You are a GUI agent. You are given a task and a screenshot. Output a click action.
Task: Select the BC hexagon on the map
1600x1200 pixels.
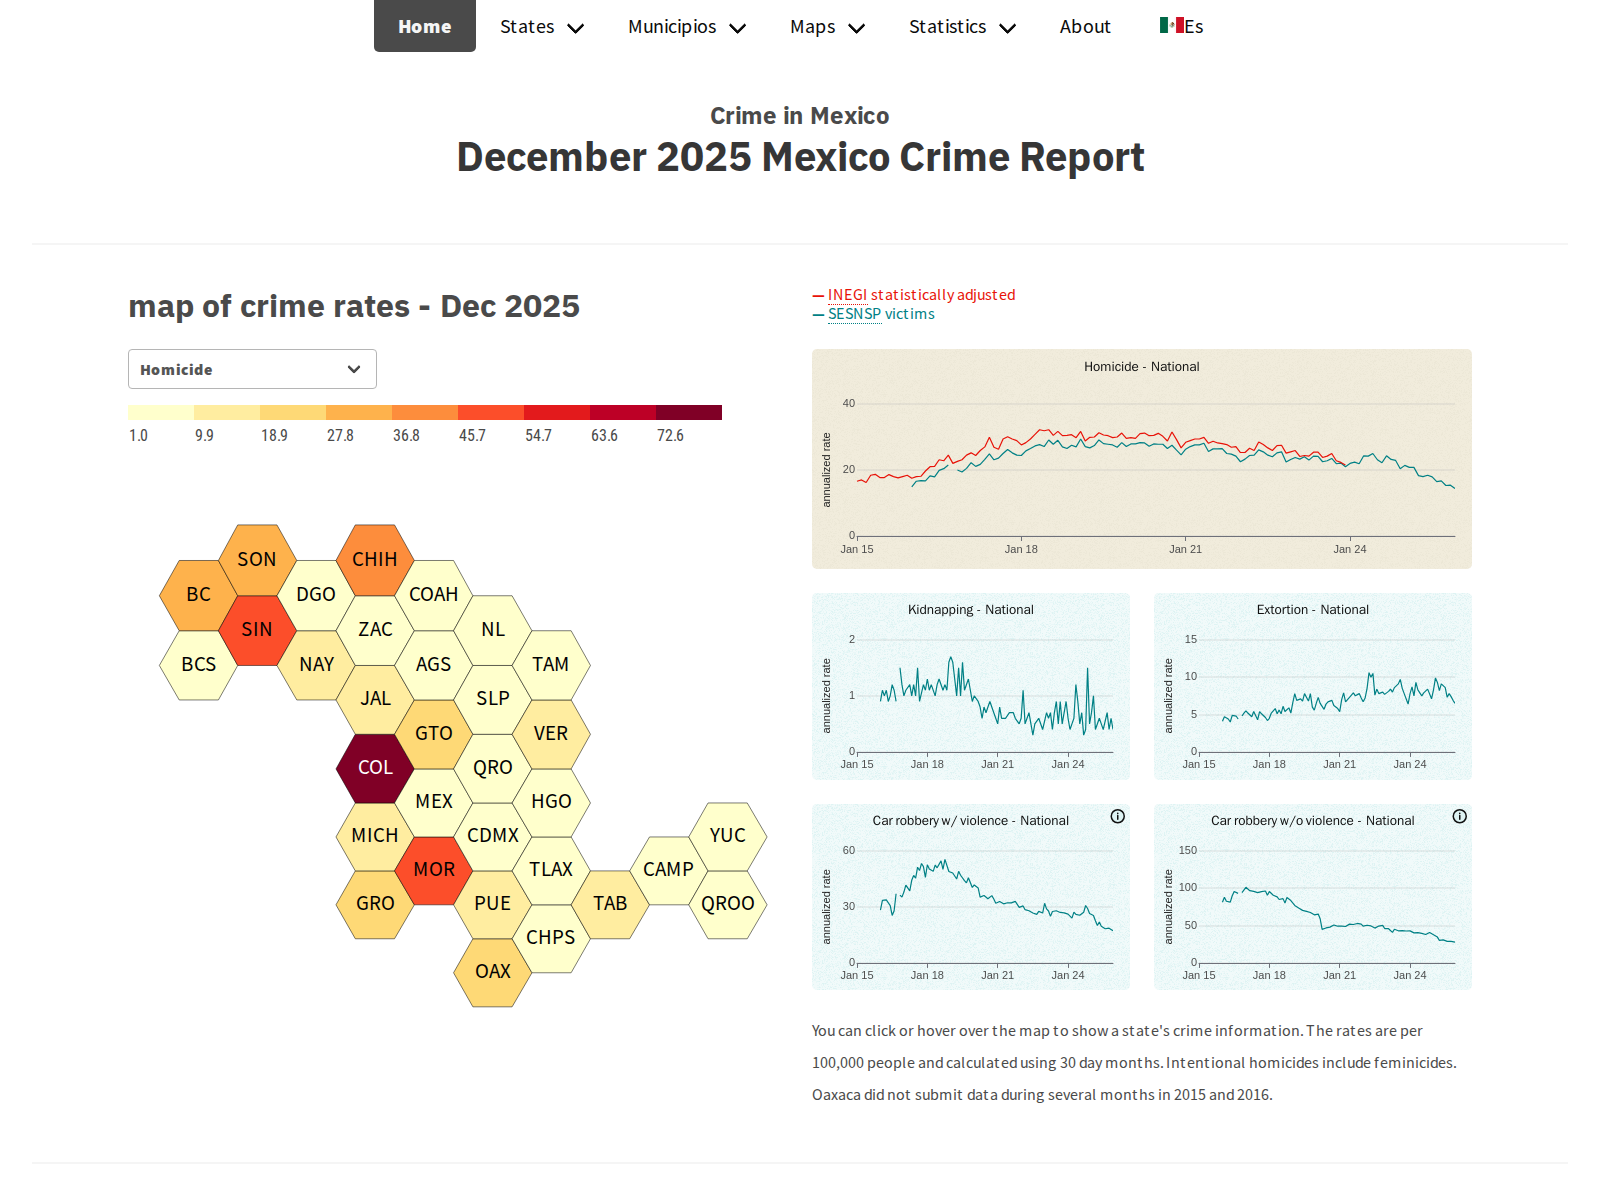coord(198,594)
